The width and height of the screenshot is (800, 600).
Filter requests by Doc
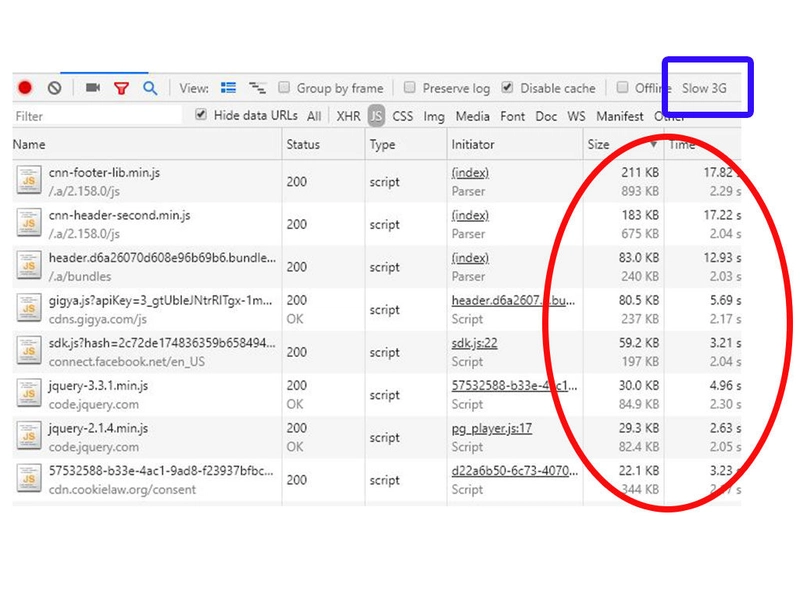coord(546,116)
